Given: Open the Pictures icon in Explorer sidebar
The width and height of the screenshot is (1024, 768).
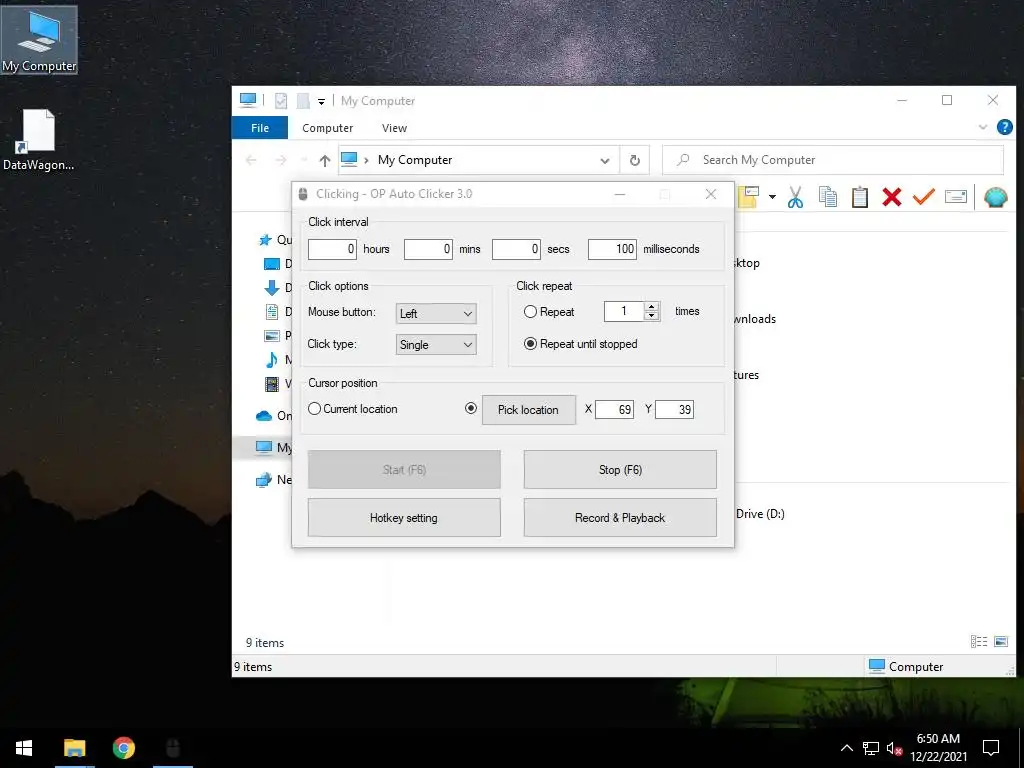Looking at the screenshot, I should (x=272, y=336).
